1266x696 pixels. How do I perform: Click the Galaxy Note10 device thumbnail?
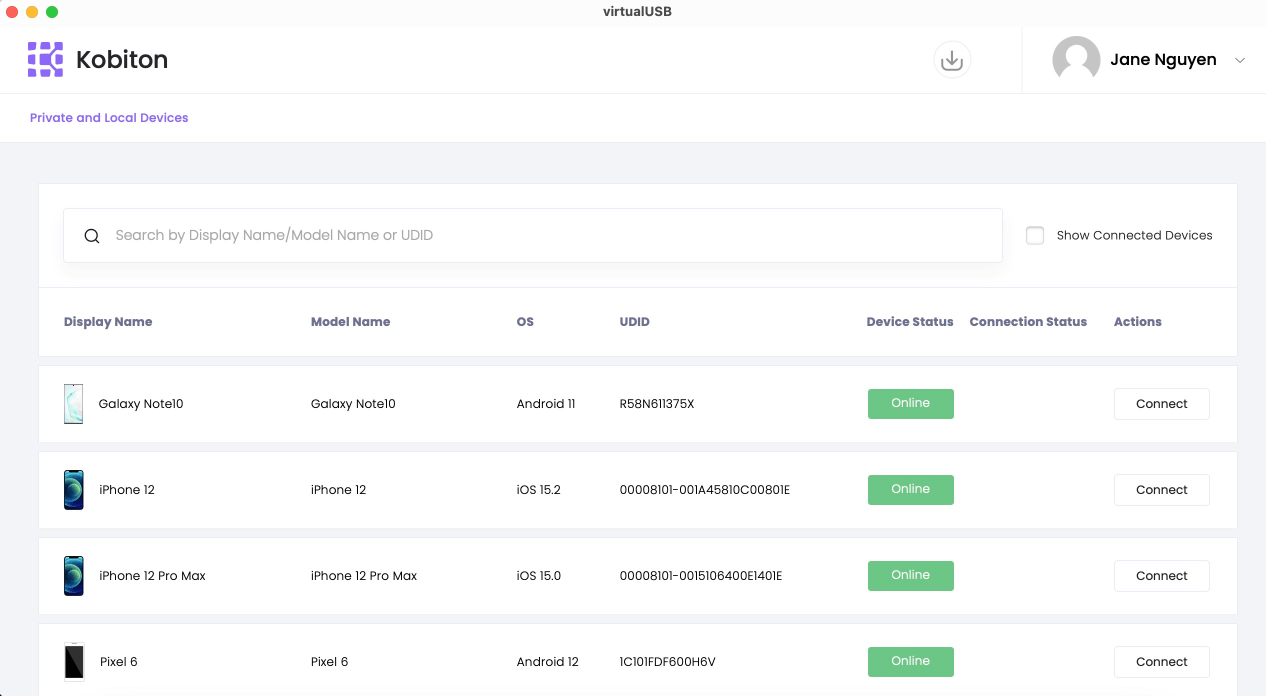click(74, 404)
